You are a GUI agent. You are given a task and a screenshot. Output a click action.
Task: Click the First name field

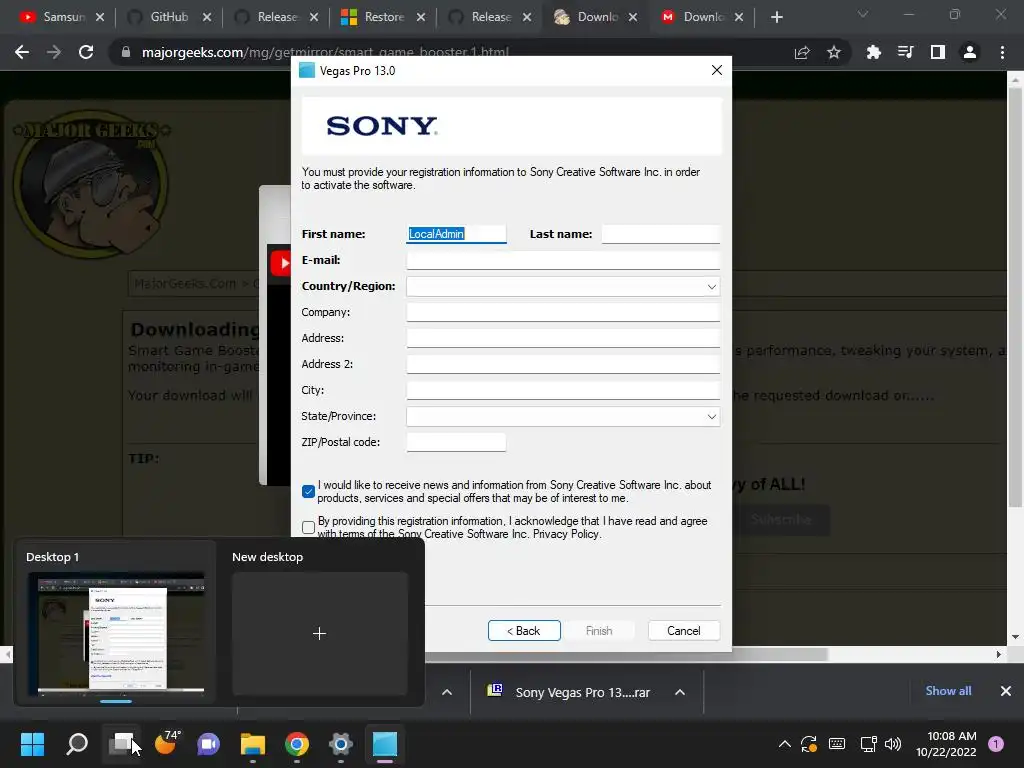click(456, 234)
